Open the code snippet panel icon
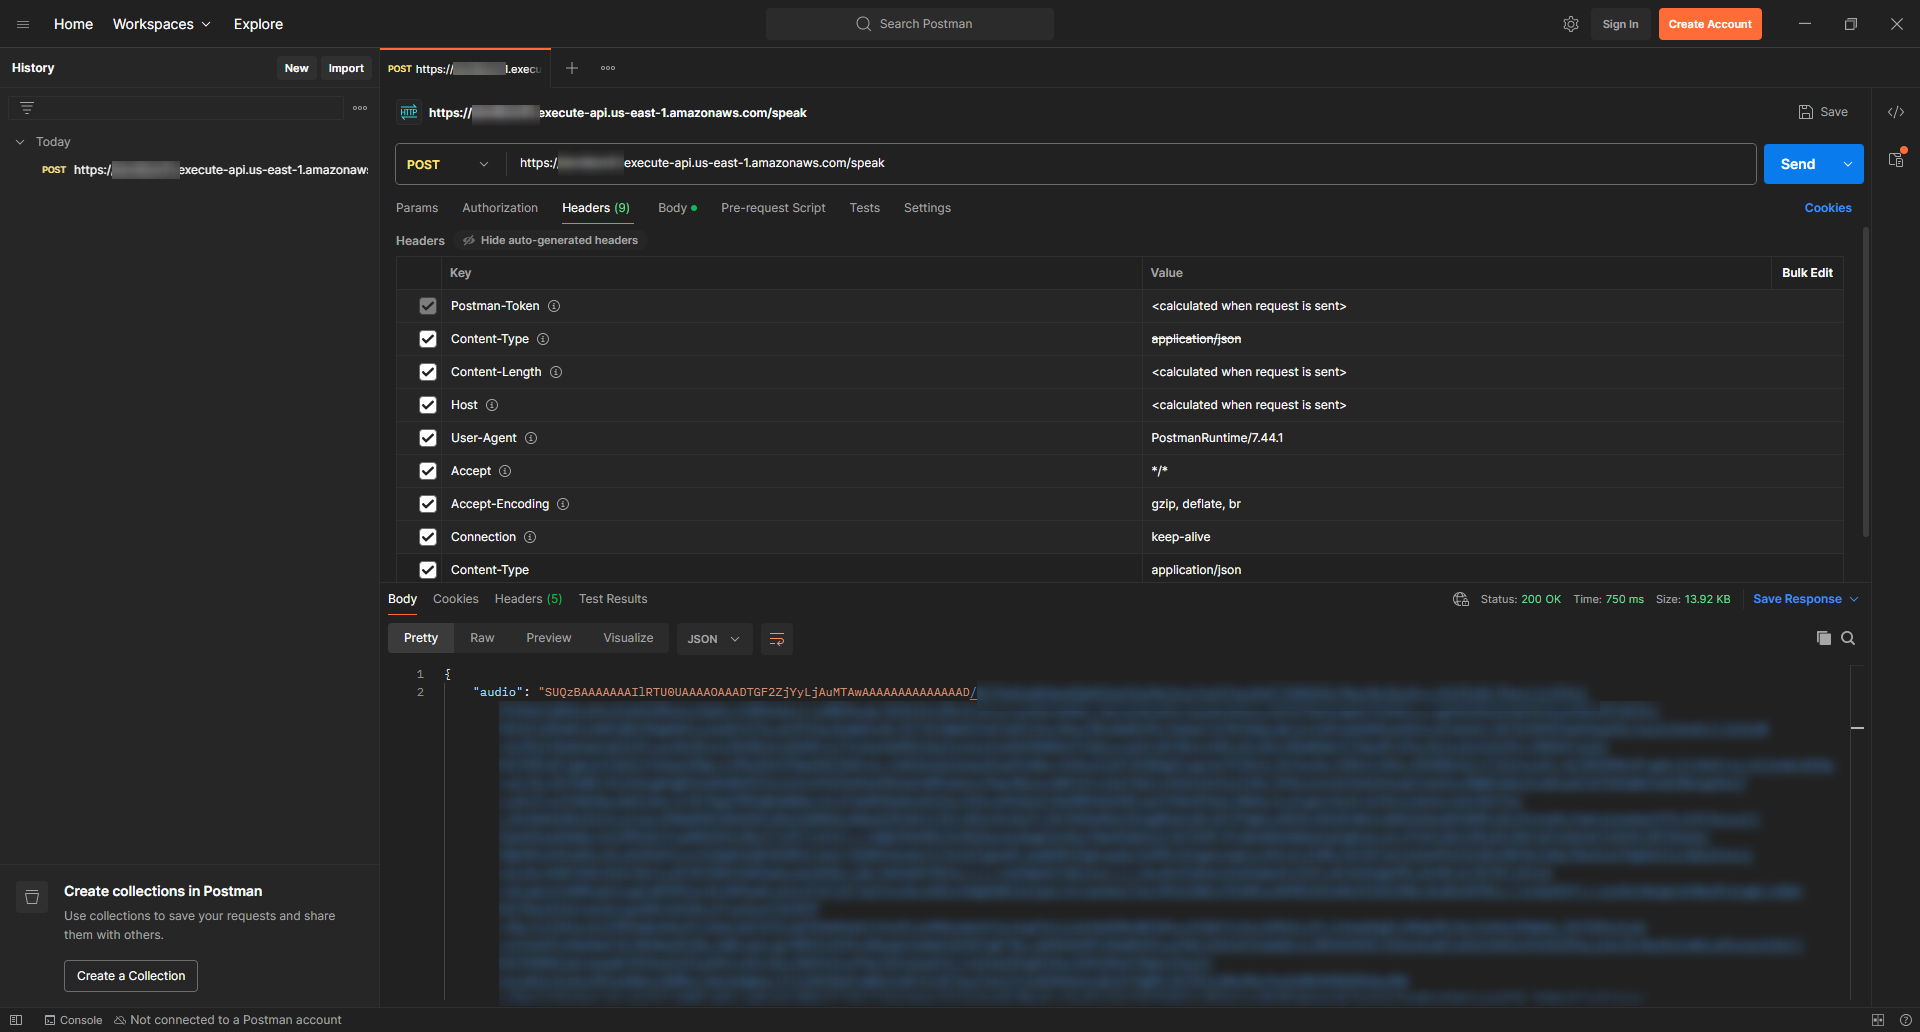Viewport: 1920px width, 1032px height. coord(1896,112)
